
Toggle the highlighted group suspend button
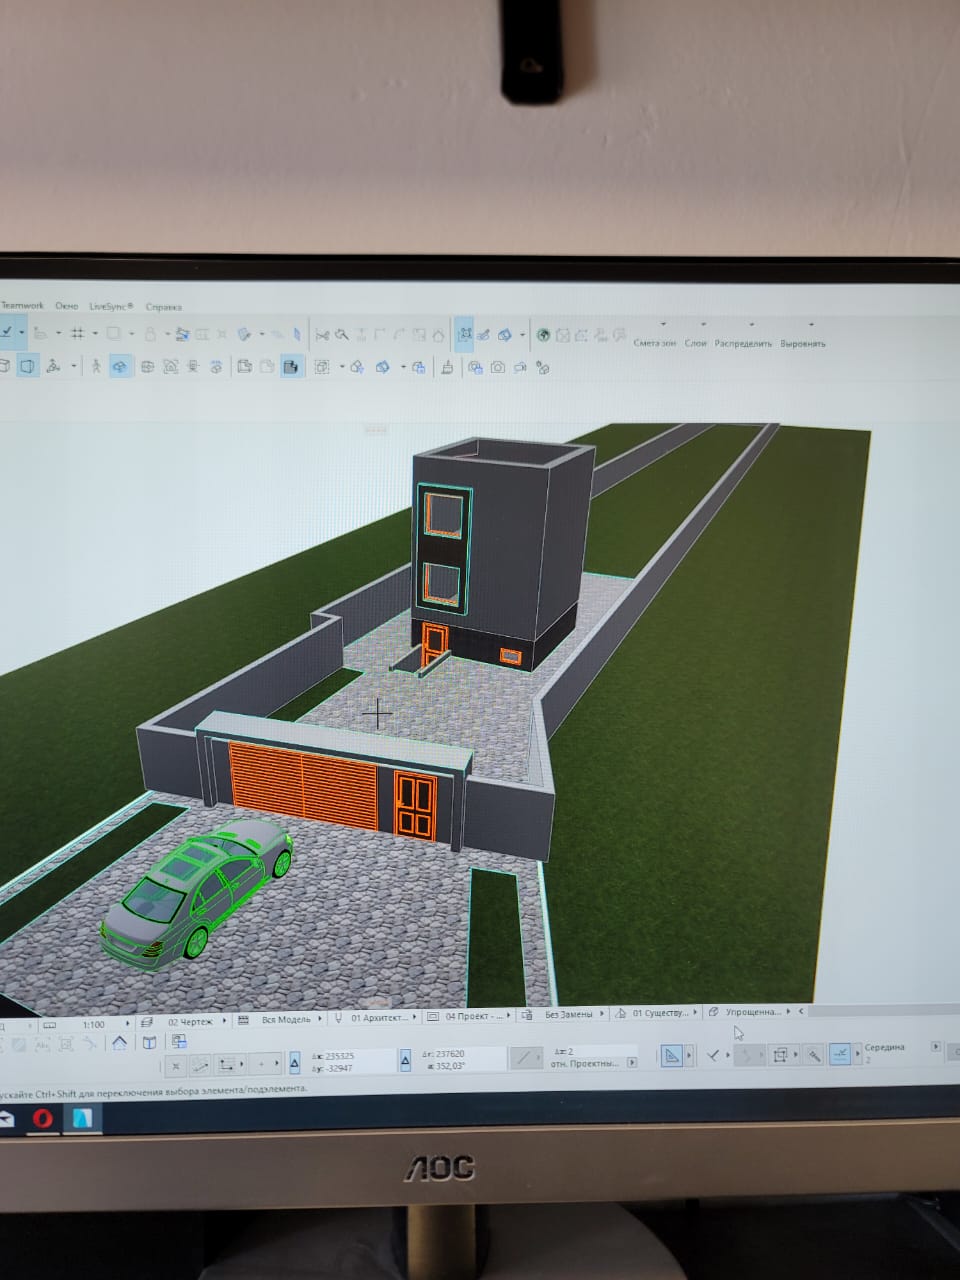465,335
